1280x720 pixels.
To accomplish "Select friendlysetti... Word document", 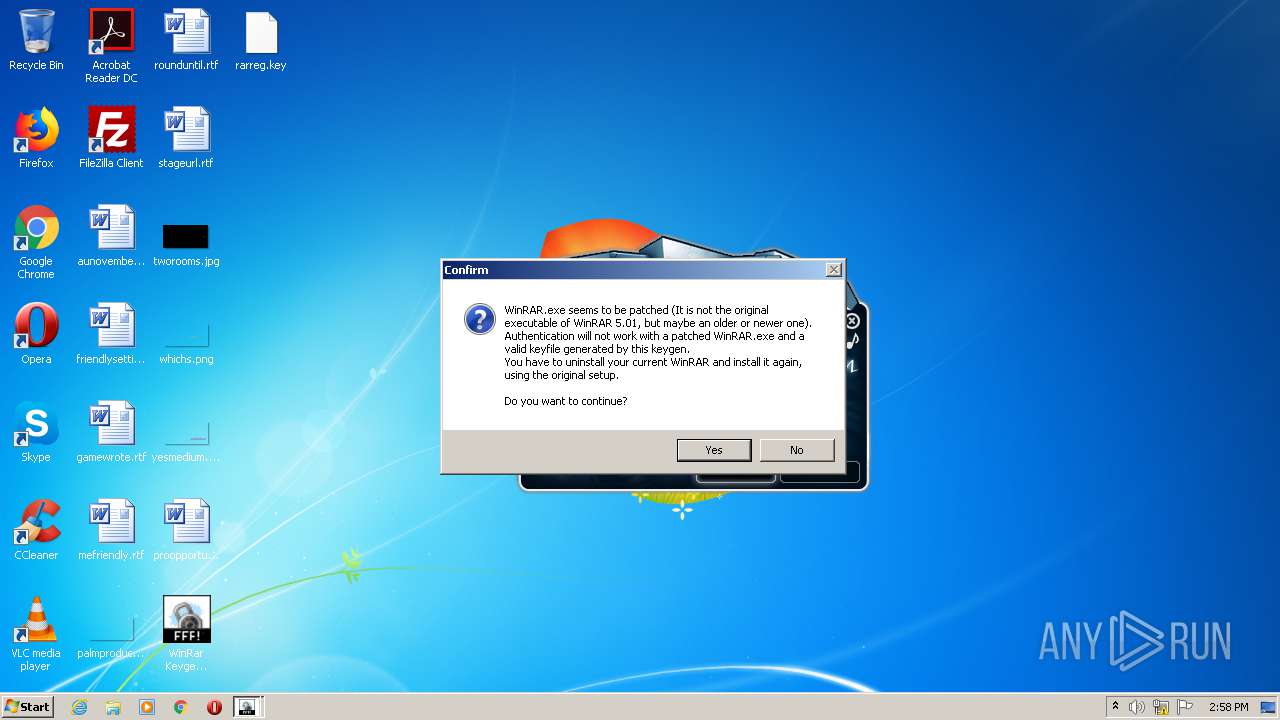I will click(111, 335).
